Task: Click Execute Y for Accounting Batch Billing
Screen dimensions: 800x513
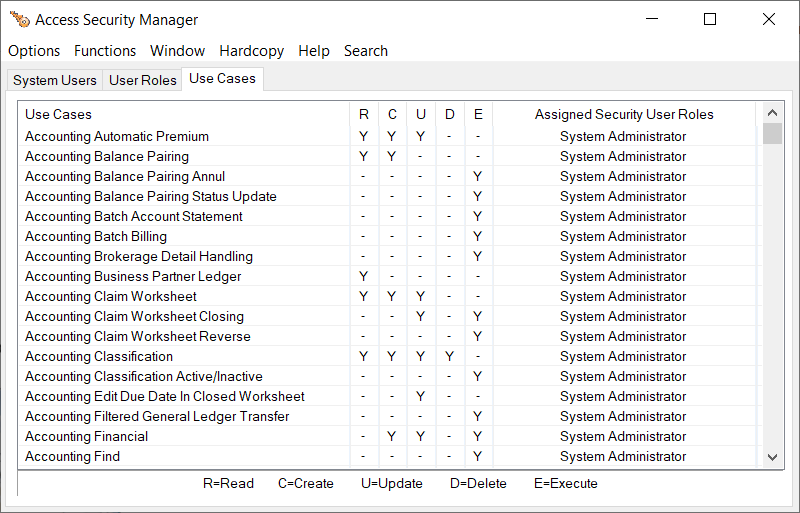Action: click(x=478, y=236)
